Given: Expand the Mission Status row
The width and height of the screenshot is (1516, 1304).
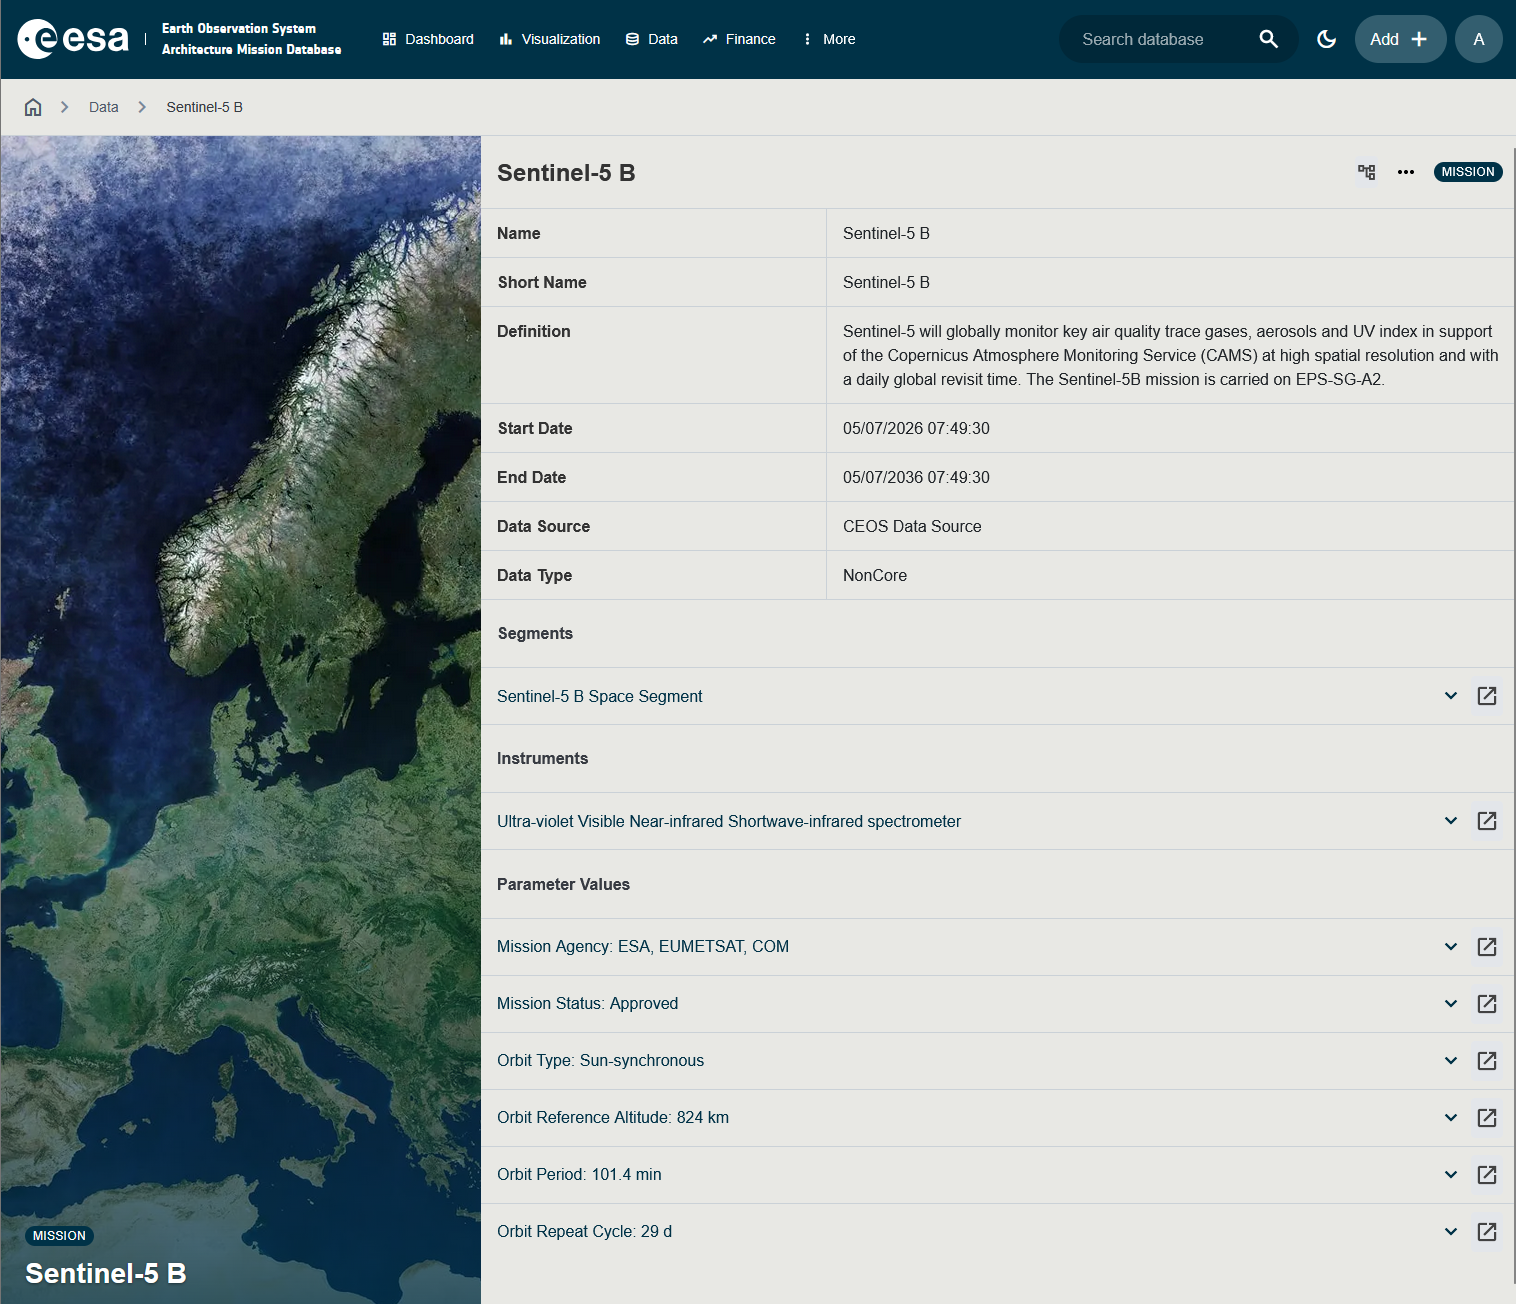Looking at the screenshot, I should coord(1451,1003).
